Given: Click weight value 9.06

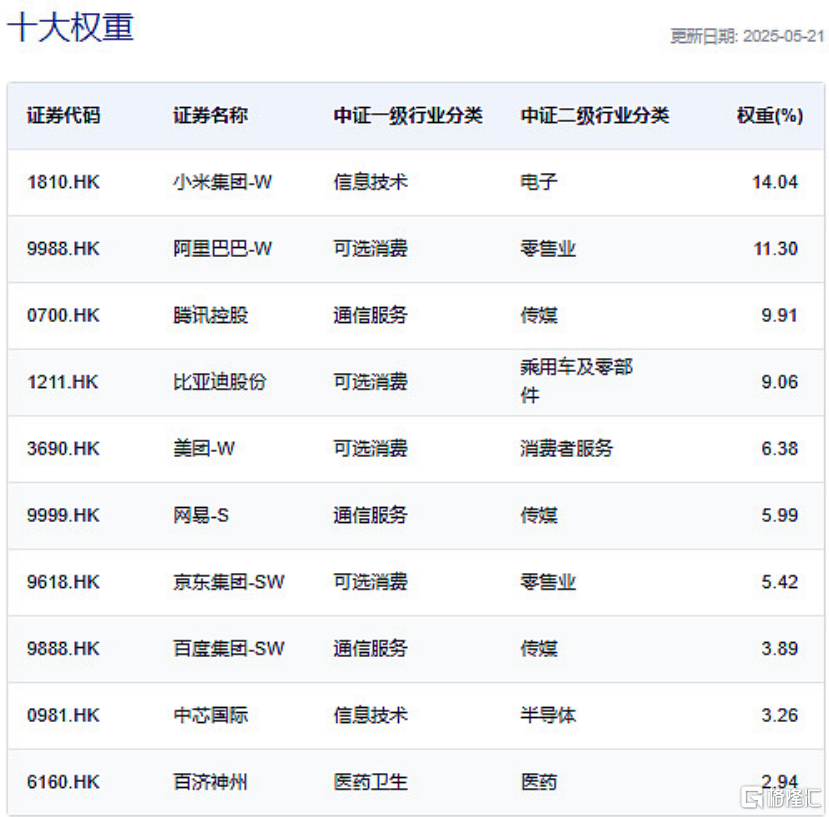Looking at the screenshot, I should pos(779,382).
